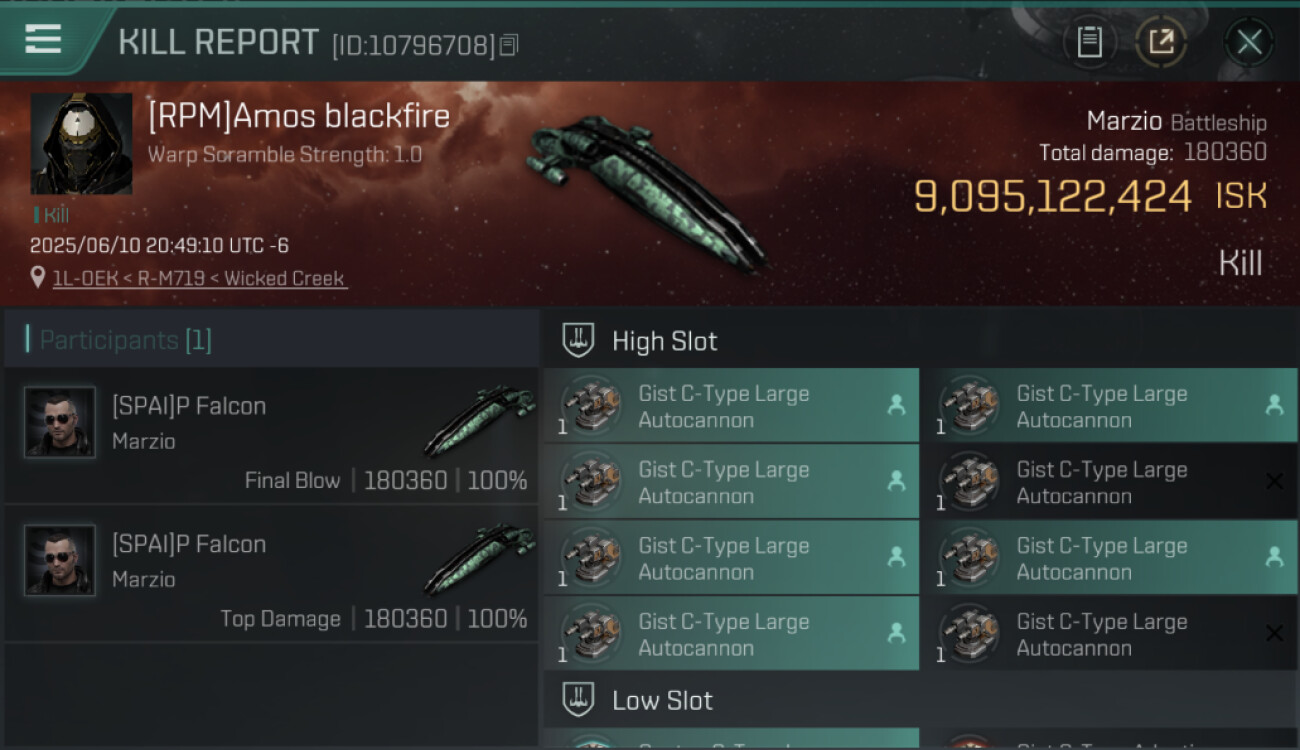Click X mark on second-row right autocannon

tap(1274, 482)
